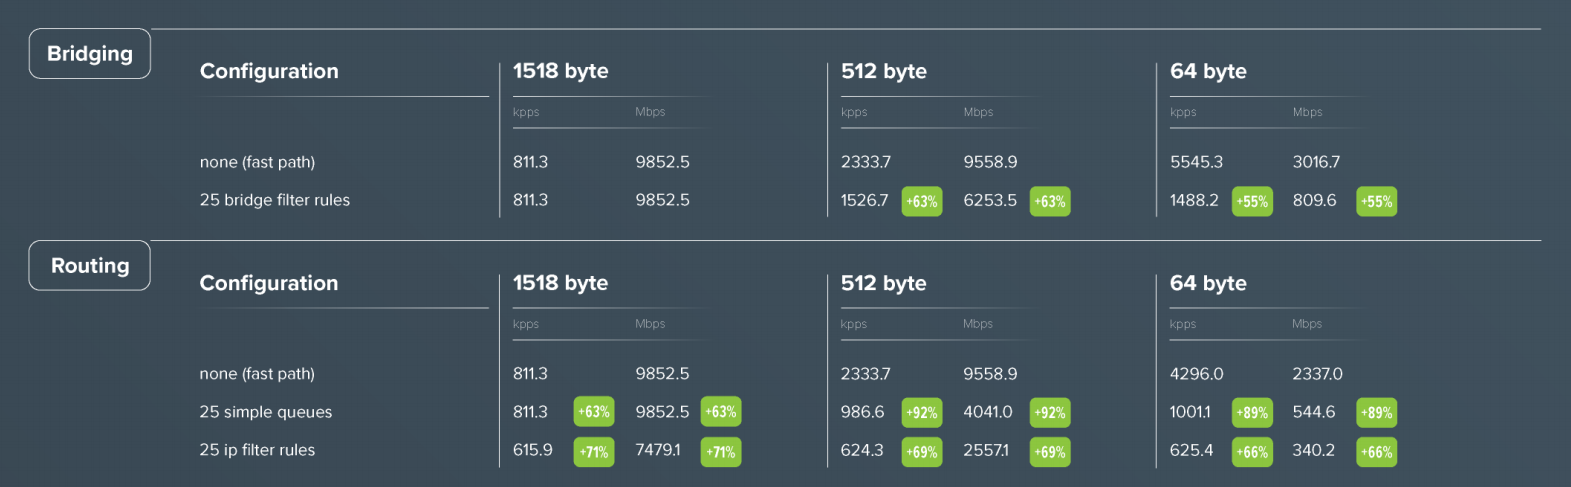This screenshot has height=487, width=1571.
Task: Click the Bridging Configuration column heading
Action: pyautogui.click(x=269, y=71)
